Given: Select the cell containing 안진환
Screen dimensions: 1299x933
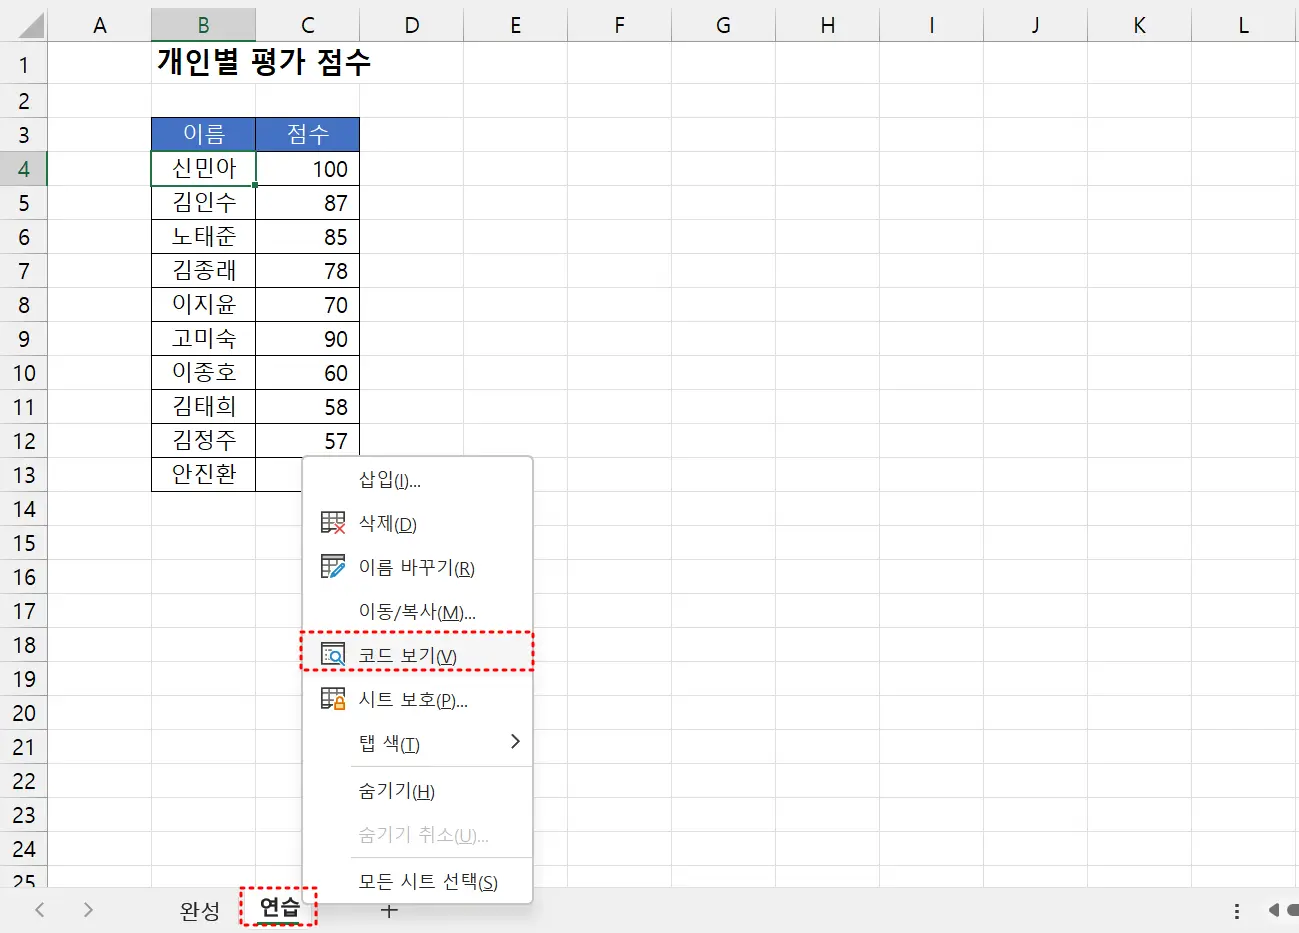Looking at the screenshot, I should (204, 475).
